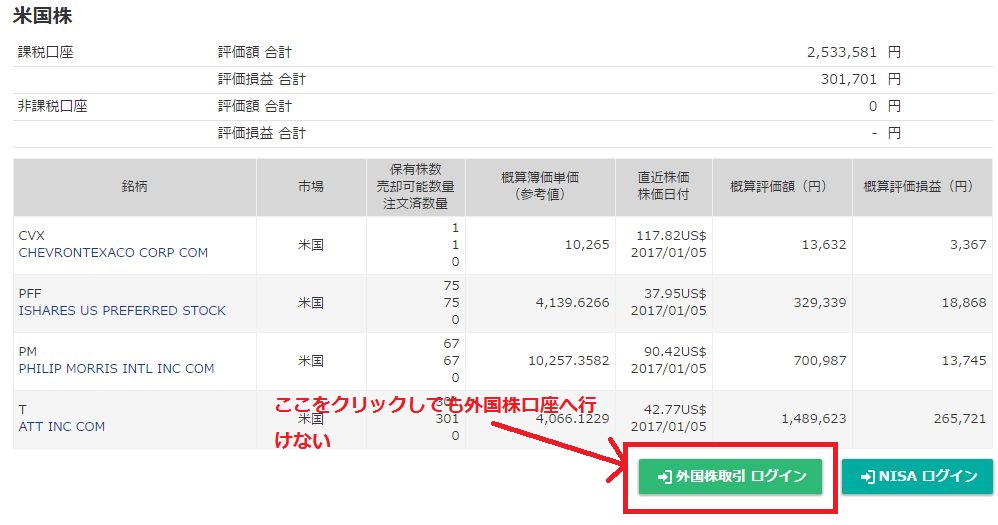Click the 銘柄 column header
The width and height of the screenshot is (998, 525).
(x=134, y=186)
